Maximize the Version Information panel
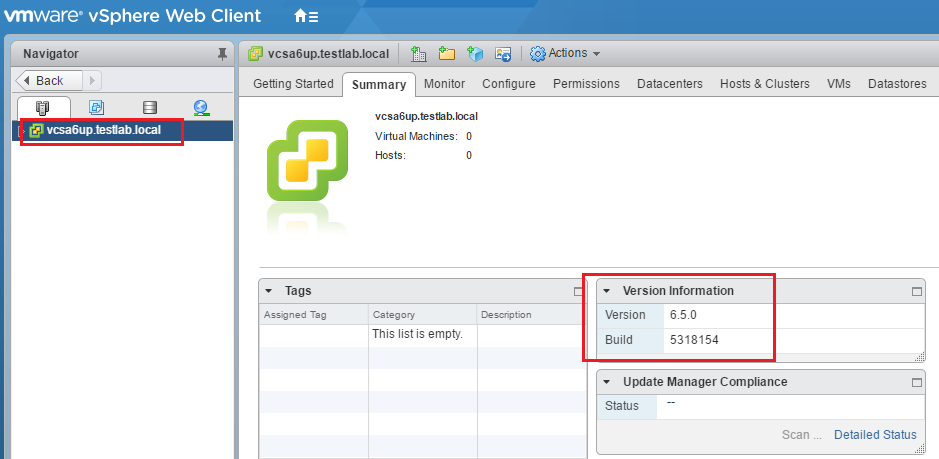 pos(916,292)
